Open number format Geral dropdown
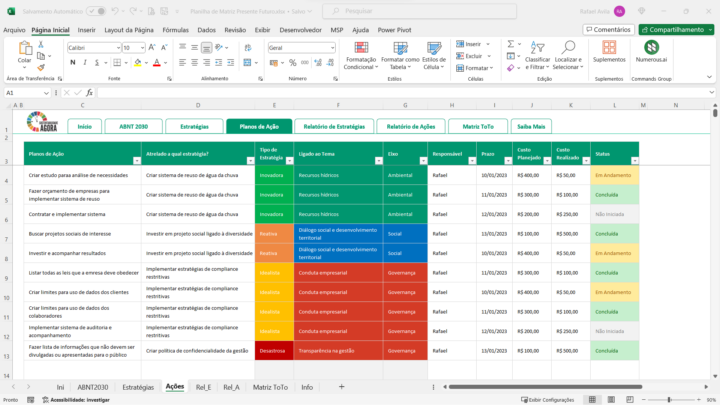This screenshot has height=405, width=720. 332,48
